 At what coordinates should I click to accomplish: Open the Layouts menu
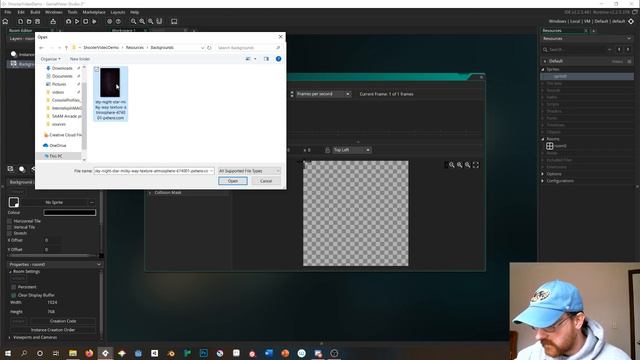pos(118,12)
